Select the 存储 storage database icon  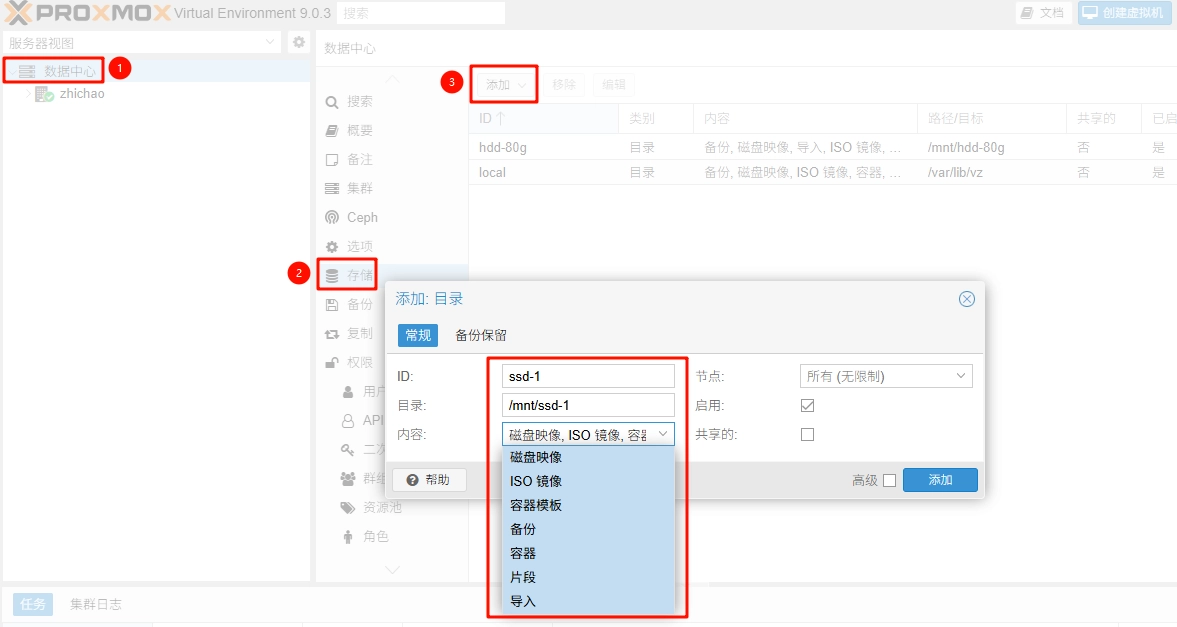332,276
